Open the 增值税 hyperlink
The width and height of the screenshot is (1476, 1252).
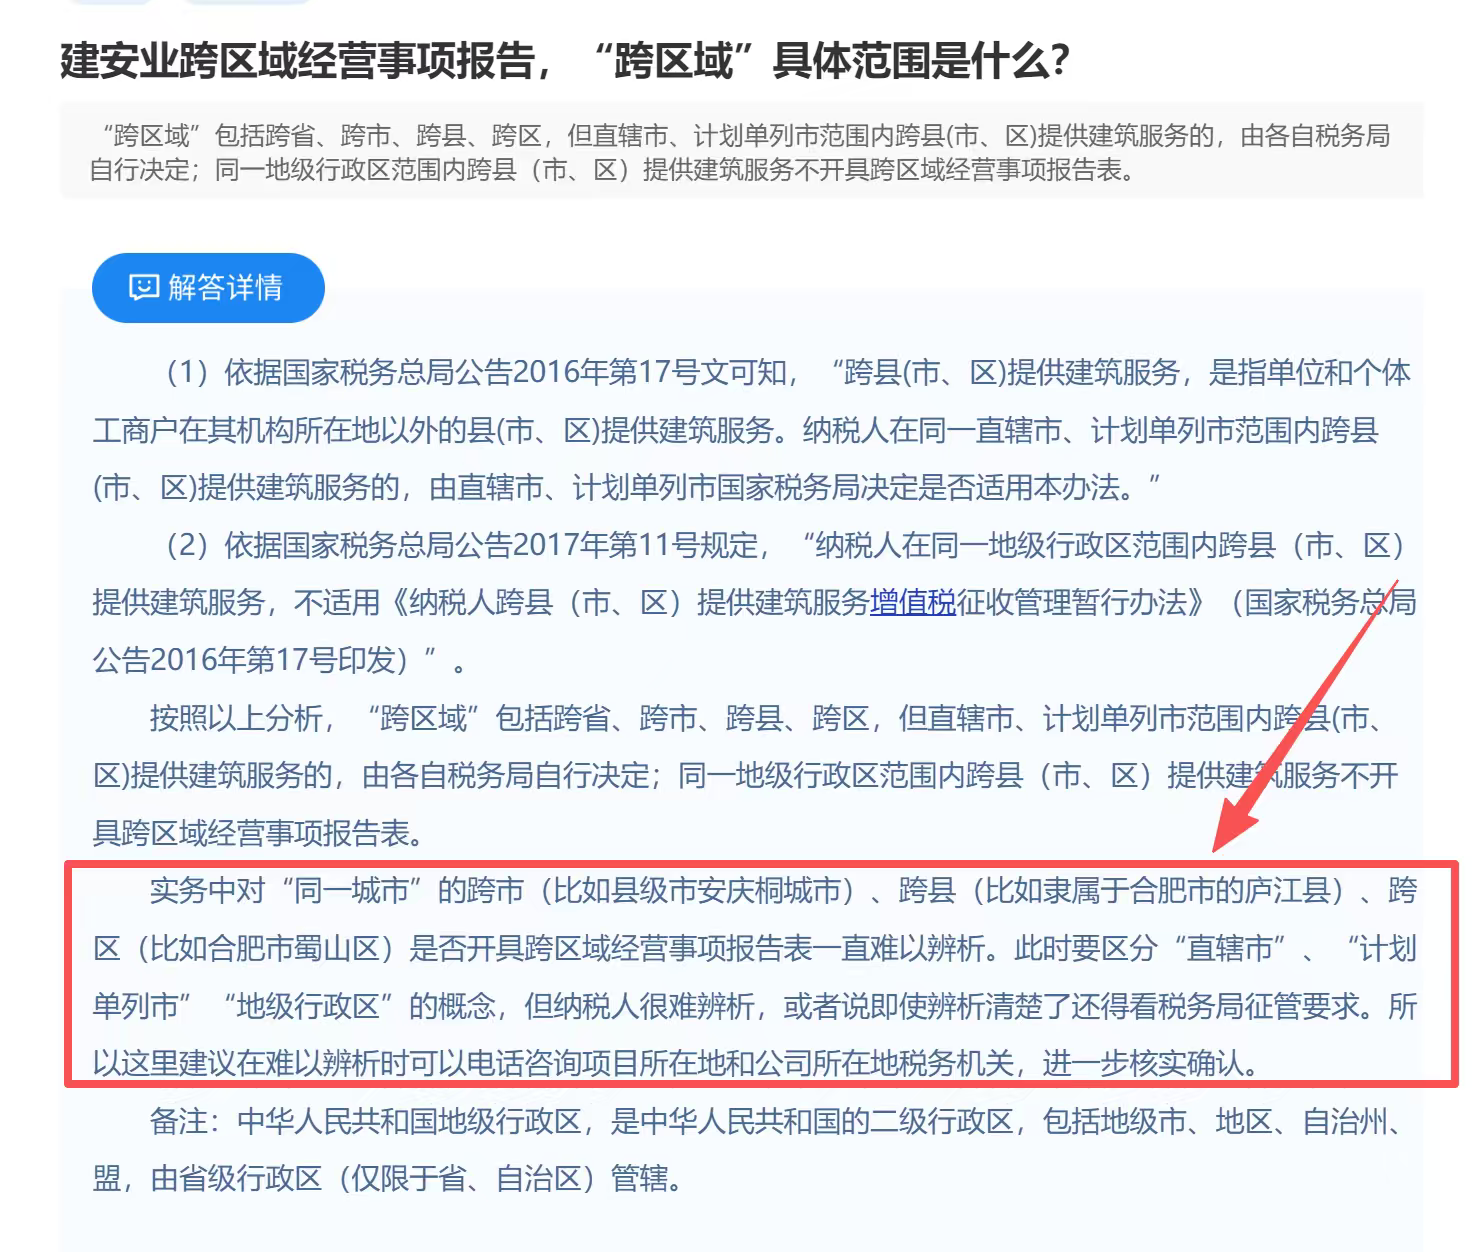(x=912, y=602)
